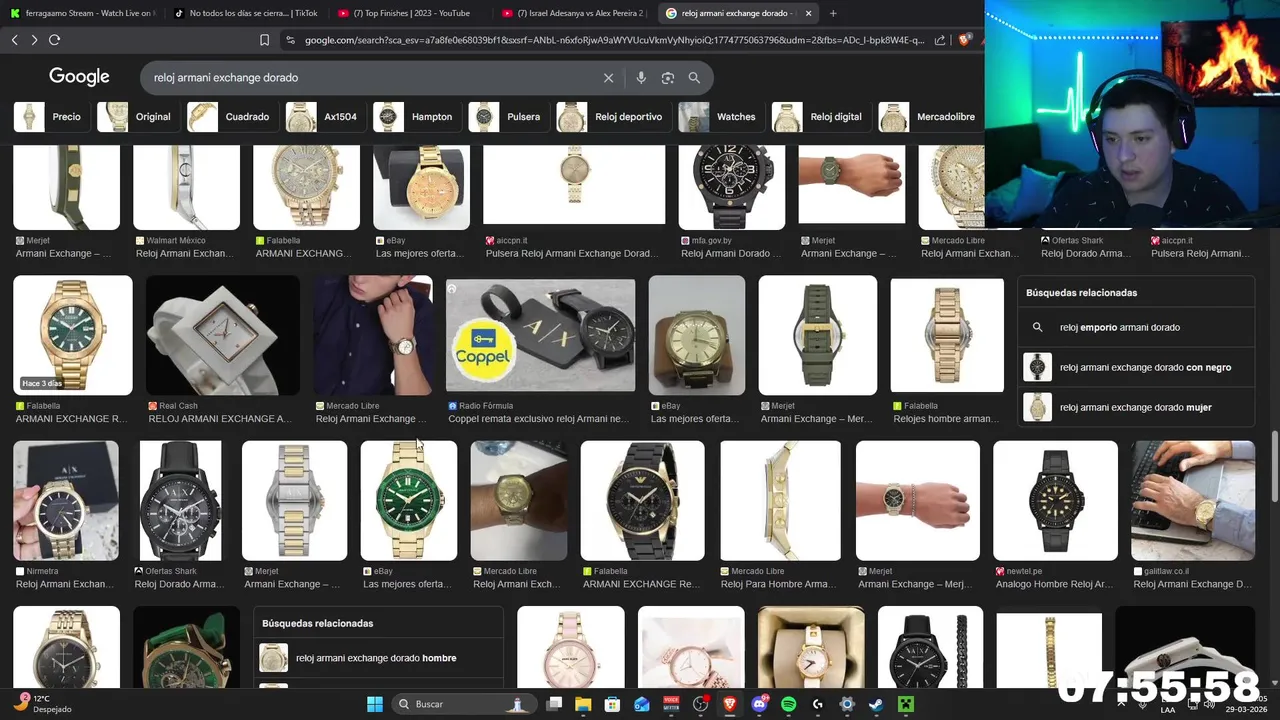Viewport: 1280px width, 720px height.
Task: Go back with the browser back arrow
Action: pos(14,40)
